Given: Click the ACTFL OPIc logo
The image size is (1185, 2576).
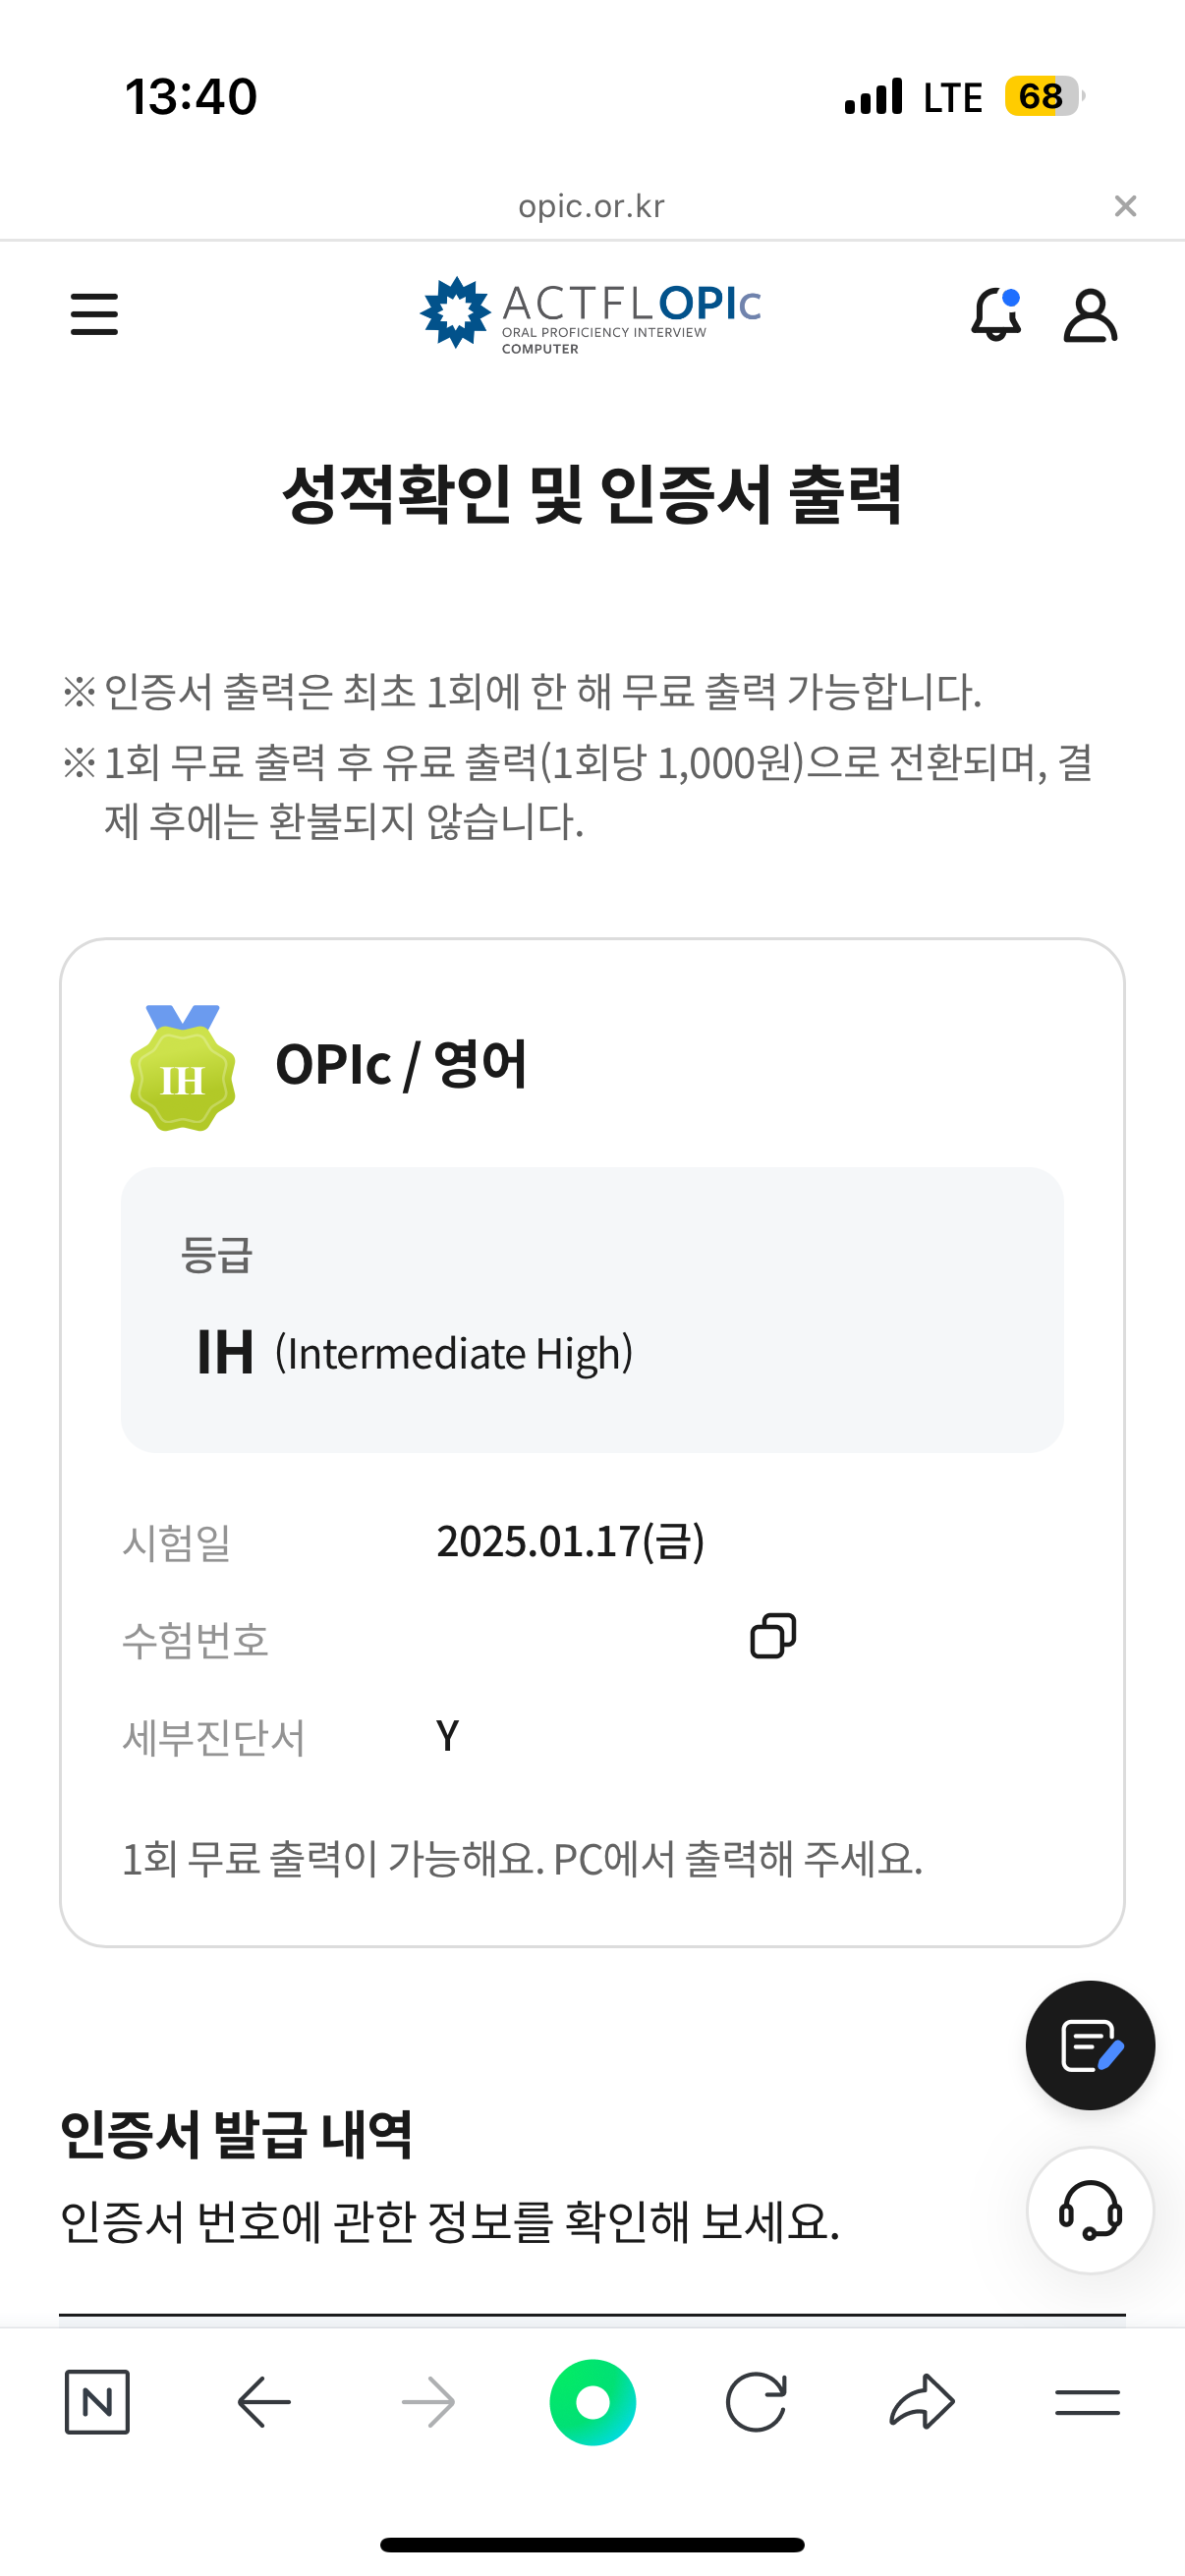Looking at the screenshot, I should tap(590, 314).
